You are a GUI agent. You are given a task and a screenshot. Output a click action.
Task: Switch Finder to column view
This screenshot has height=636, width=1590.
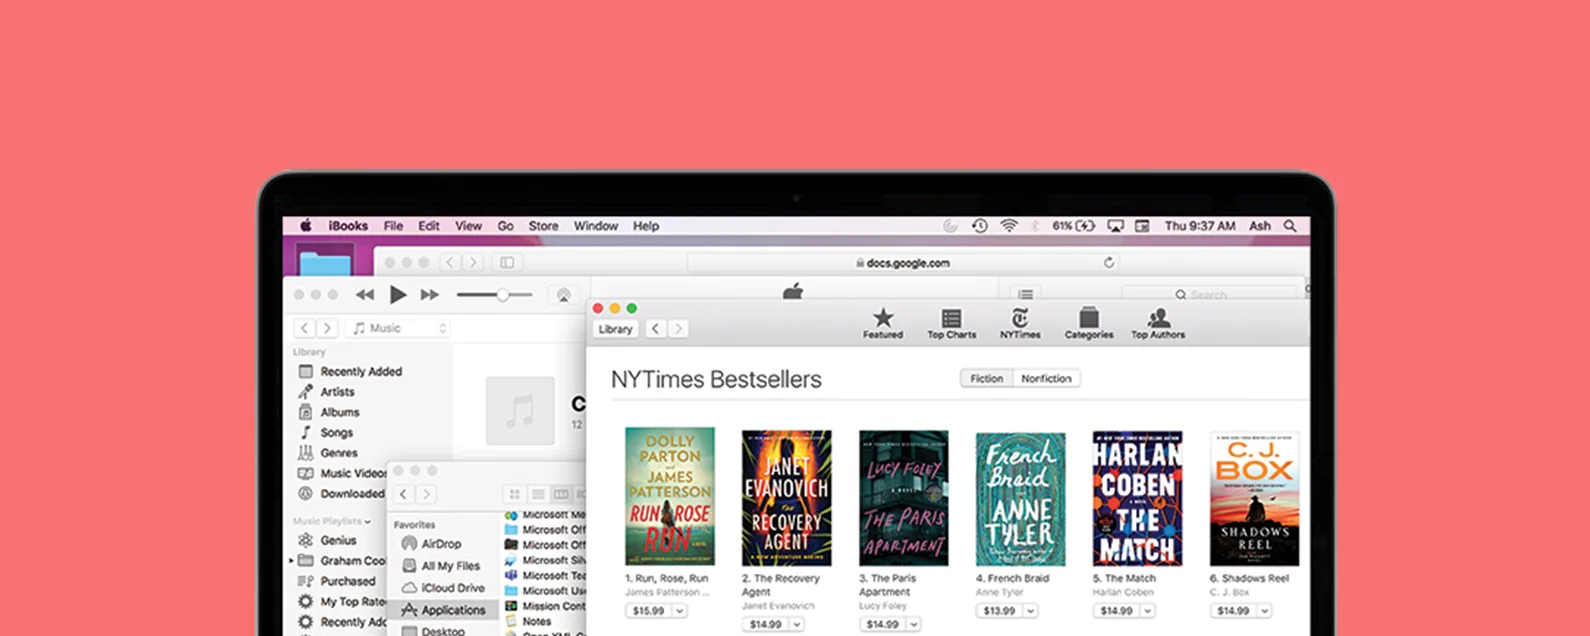click(x=561, y=494)
